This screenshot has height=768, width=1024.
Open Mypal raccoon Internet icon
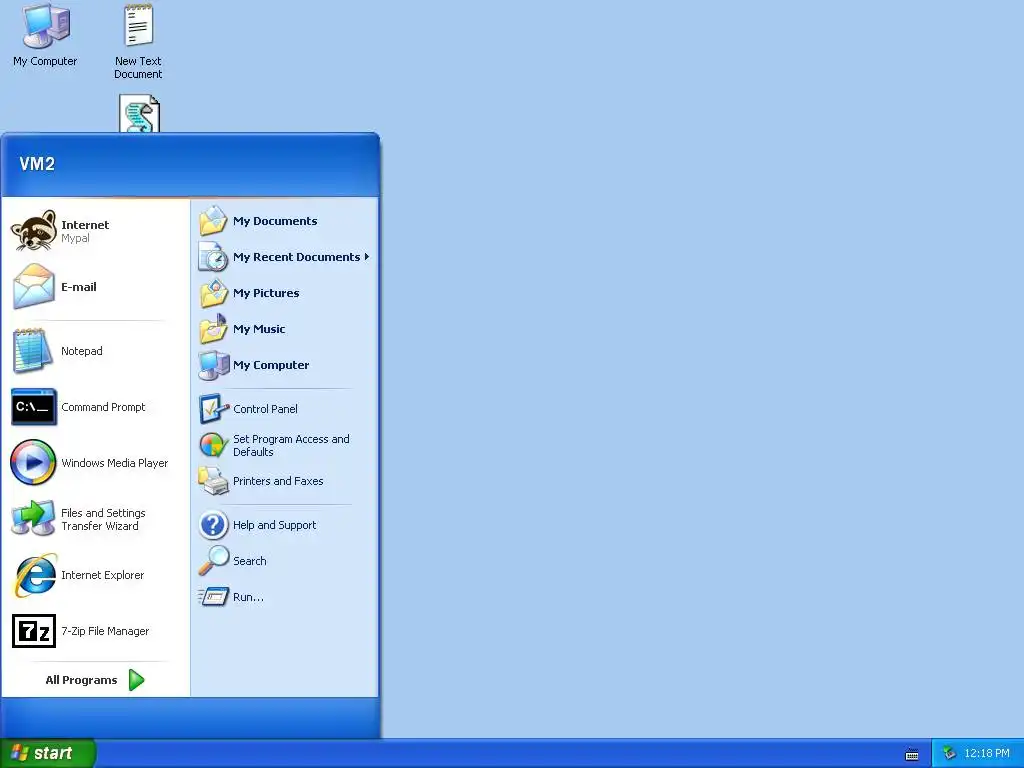pyautogui.click(x=33, y=231)
